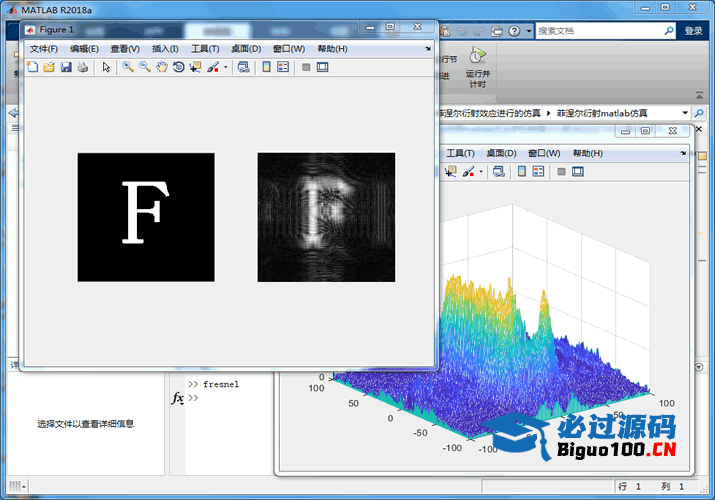Click address bar folder search magnifier

click(x=699, y=113)
